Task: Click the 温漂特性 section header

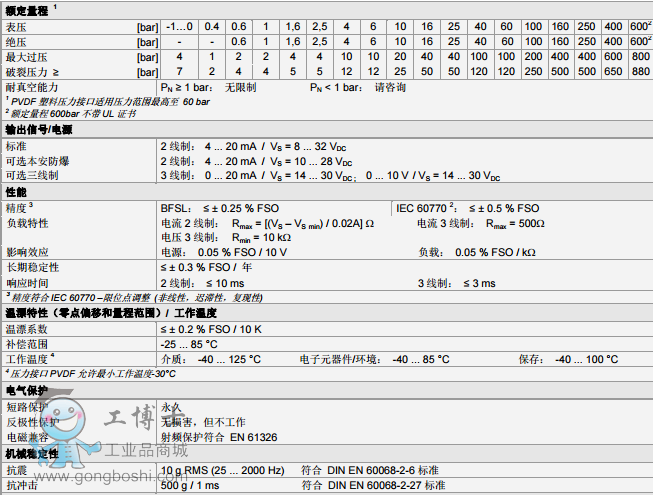Action: 111,313
